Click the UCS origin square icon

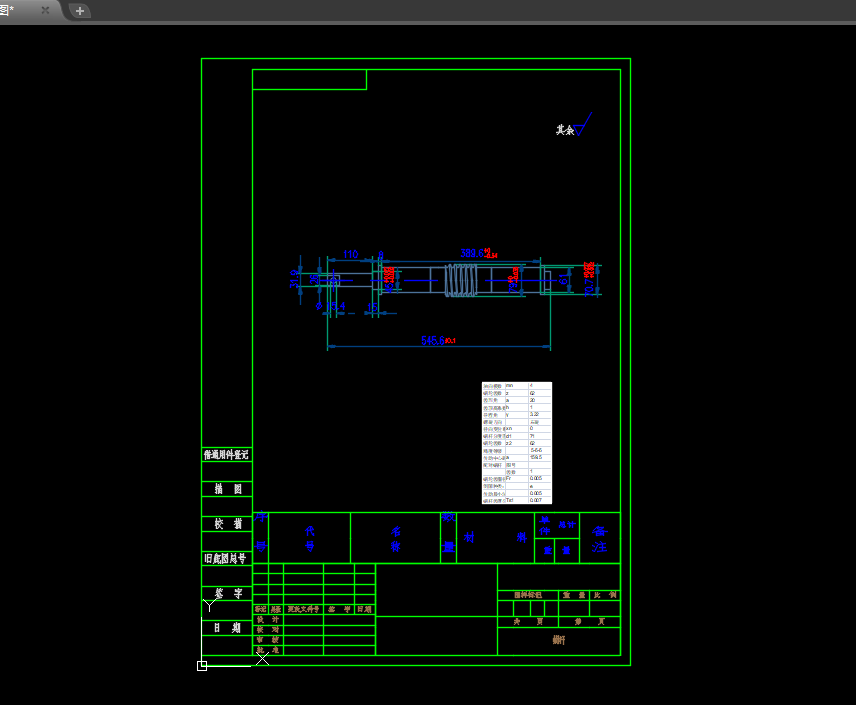[x=202, y=666]
